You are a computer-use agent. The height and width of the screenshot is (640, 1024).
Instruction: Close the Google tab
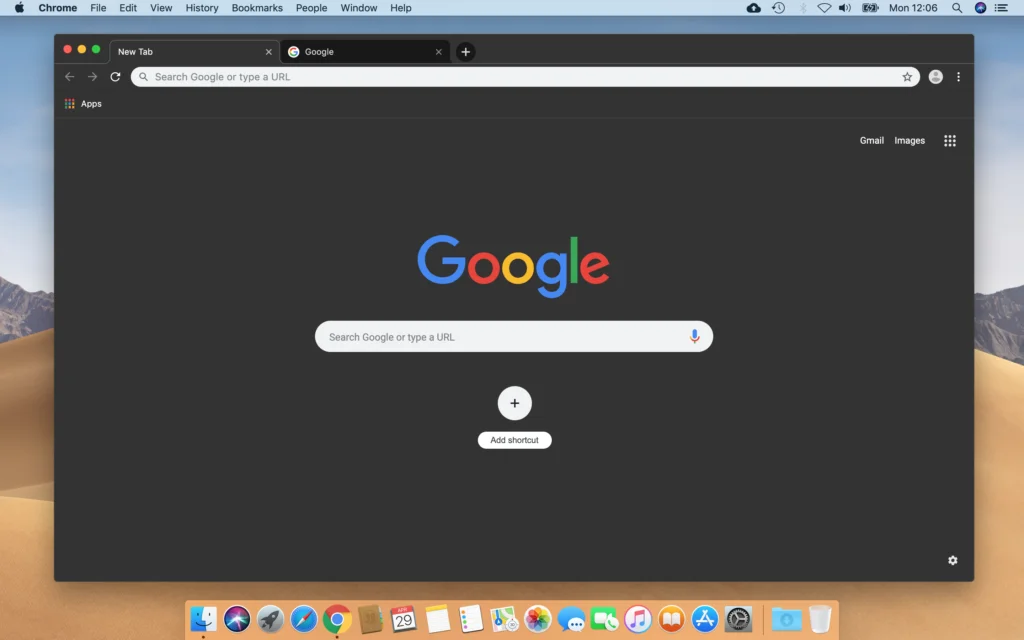[438, 52]
